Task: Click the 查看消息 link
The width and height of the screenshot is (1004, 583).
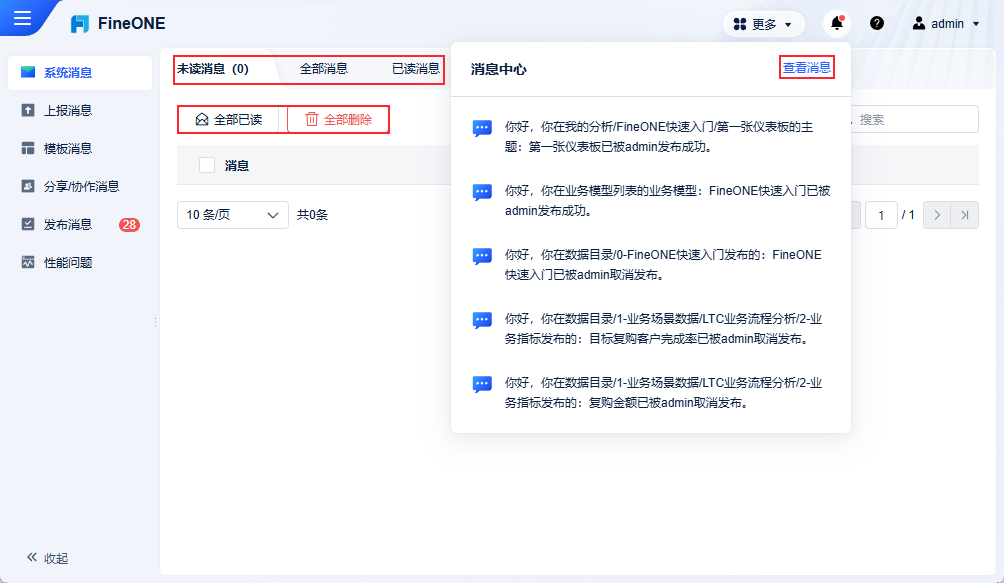Action: tap(807, 67)
